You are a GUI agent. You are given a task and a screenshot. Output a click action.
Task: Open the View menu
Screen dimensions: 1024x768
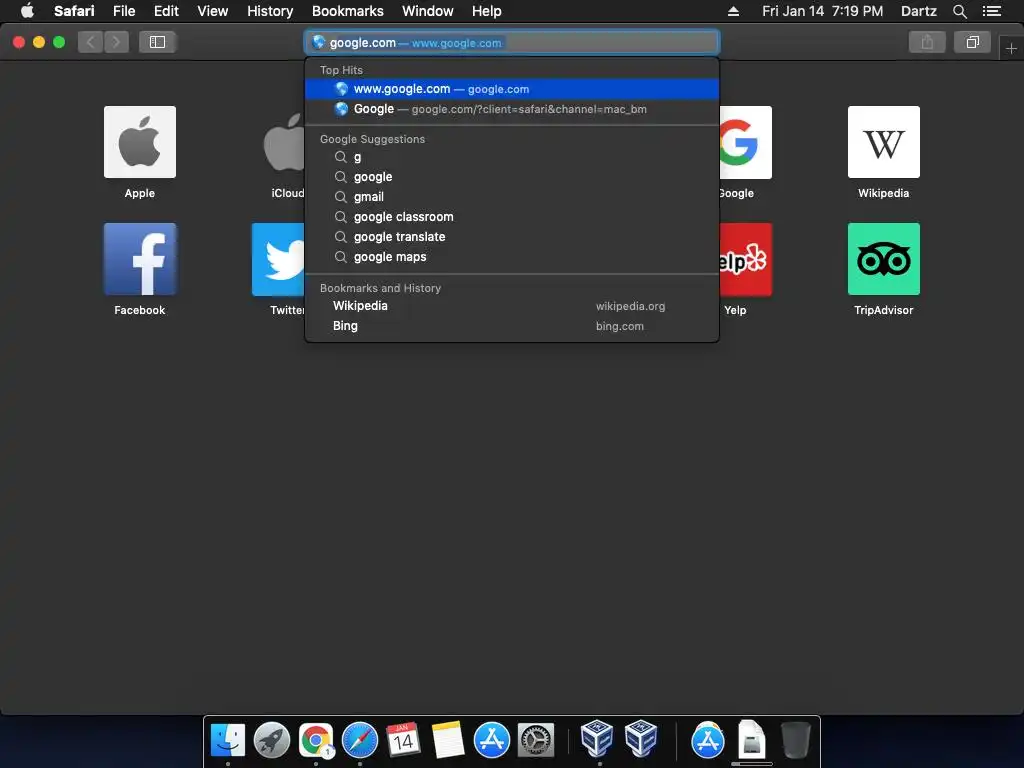click(212, 11)
